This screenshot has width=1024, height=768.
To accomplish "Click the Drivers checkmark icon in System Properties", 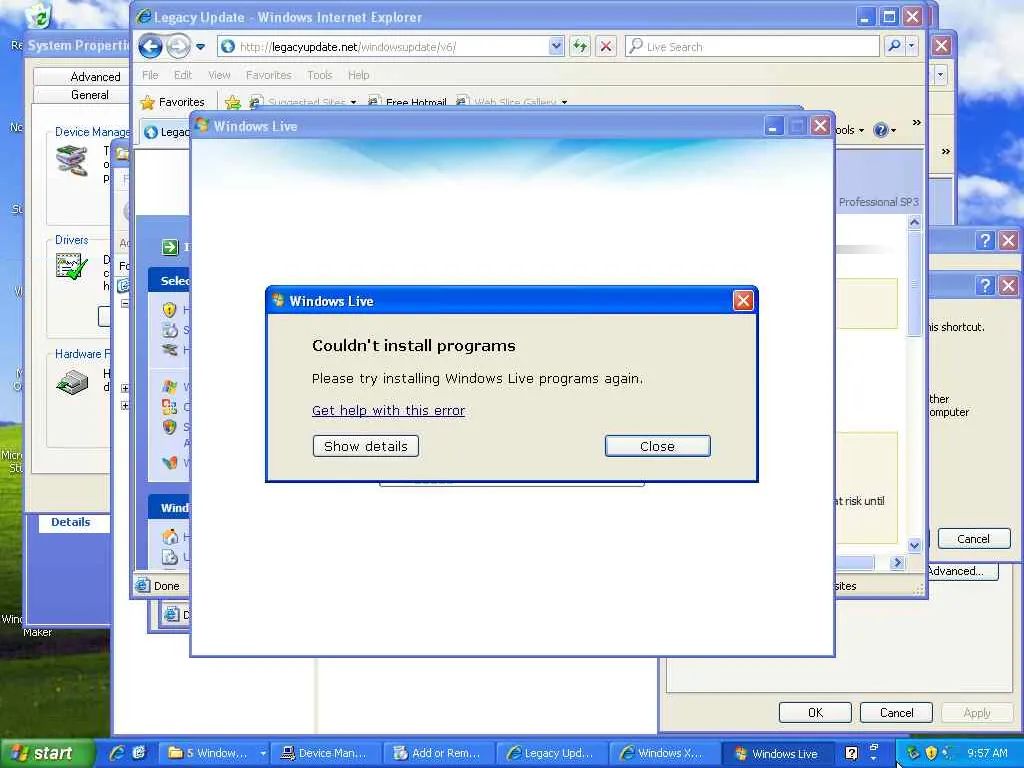I will (72, 266).
